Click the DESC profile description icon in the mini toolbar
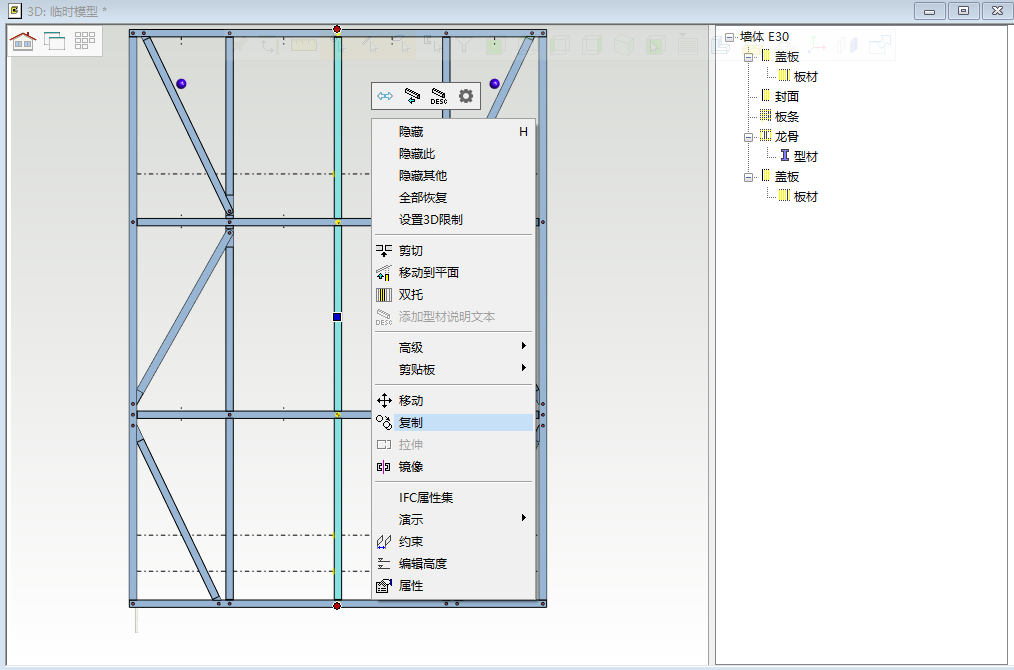 coord(439,96)
